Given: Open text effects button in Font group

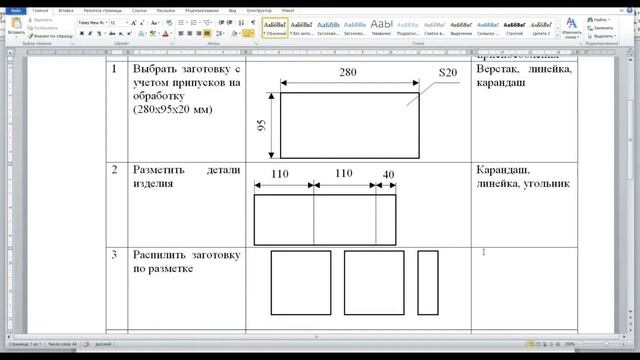Looking at the screenshot, I should (141, 33).
